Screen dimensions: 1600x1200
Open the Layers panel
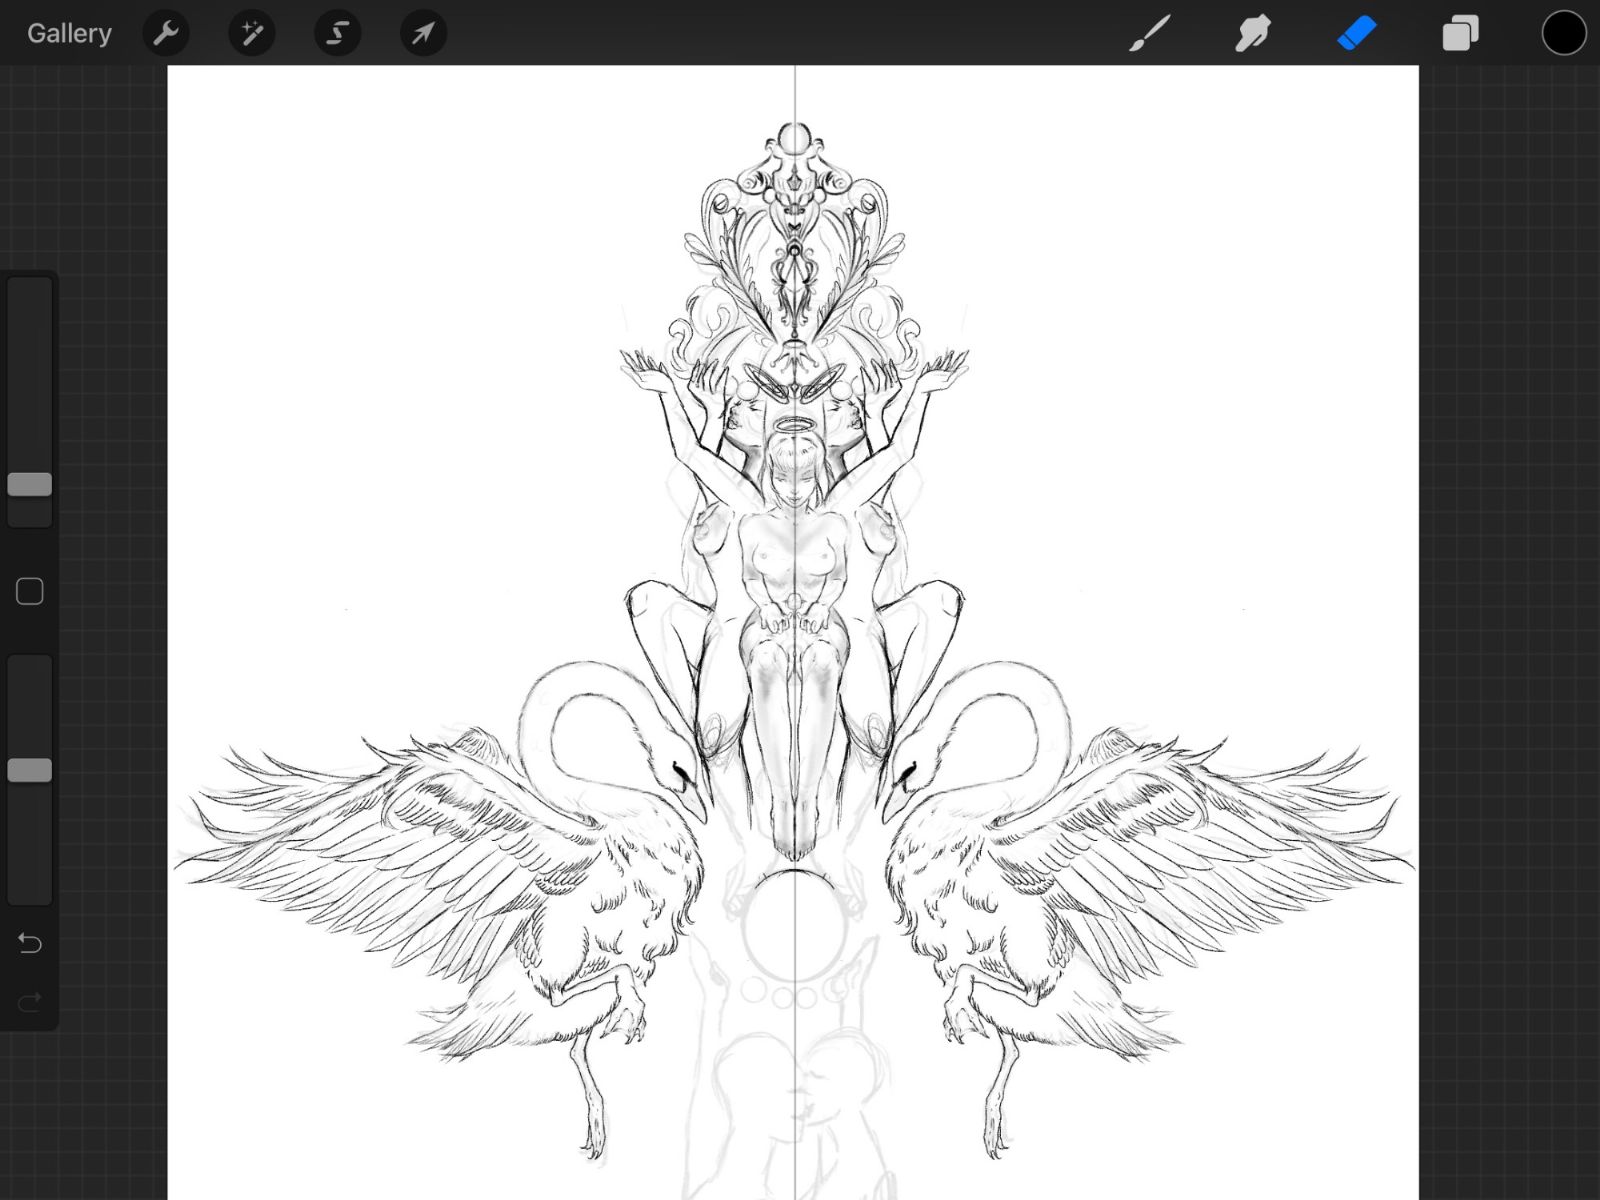(x=1460, y=33)
